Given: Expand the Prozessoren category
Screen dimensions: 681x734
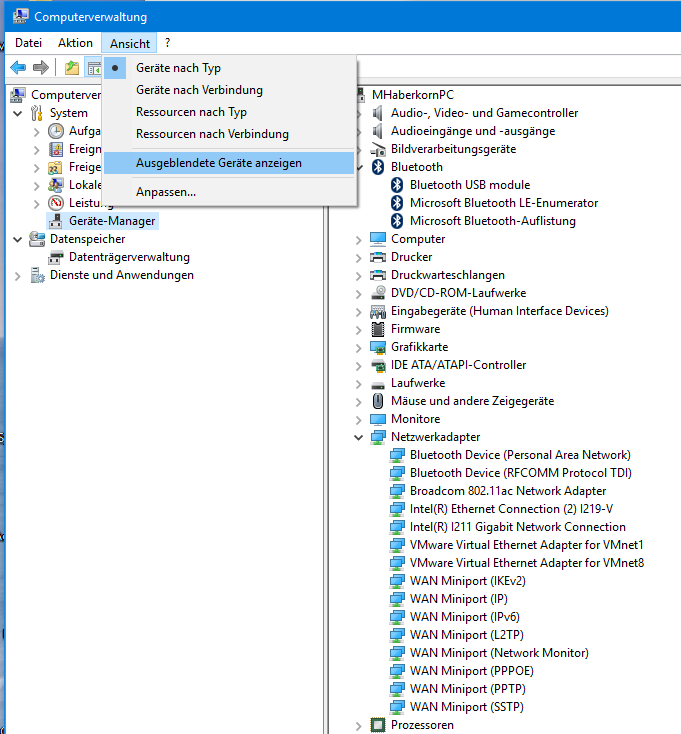Looking at the screenshot, I should click(x=359, y=726).
